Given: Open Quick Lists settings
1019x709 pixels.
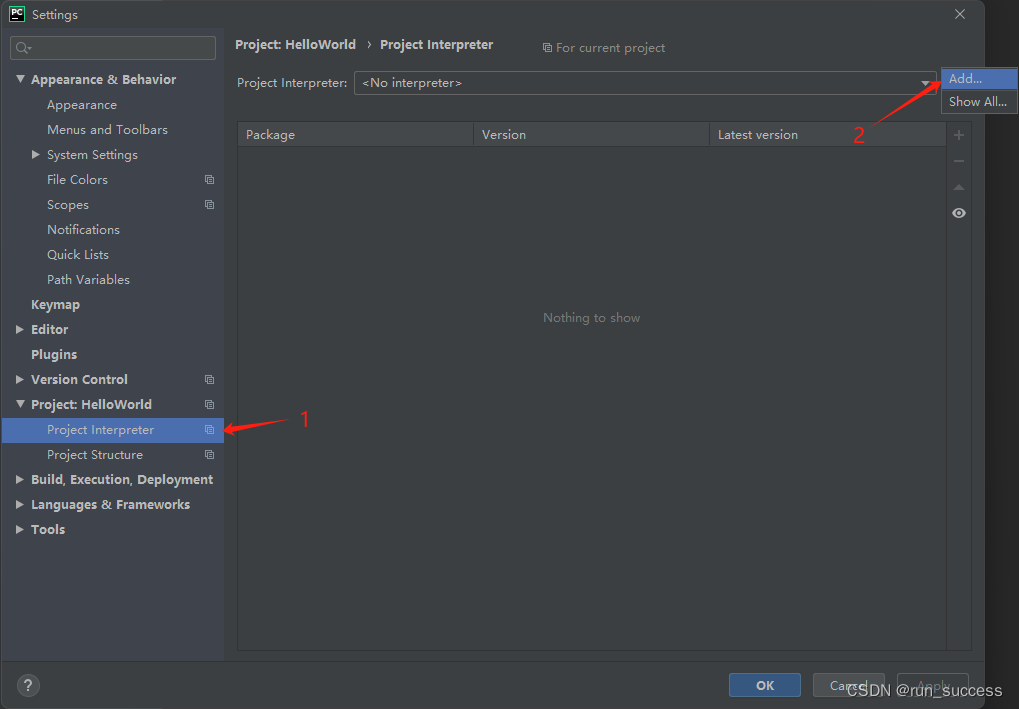Looking at the screenshot, I should [x=78, y=255].
